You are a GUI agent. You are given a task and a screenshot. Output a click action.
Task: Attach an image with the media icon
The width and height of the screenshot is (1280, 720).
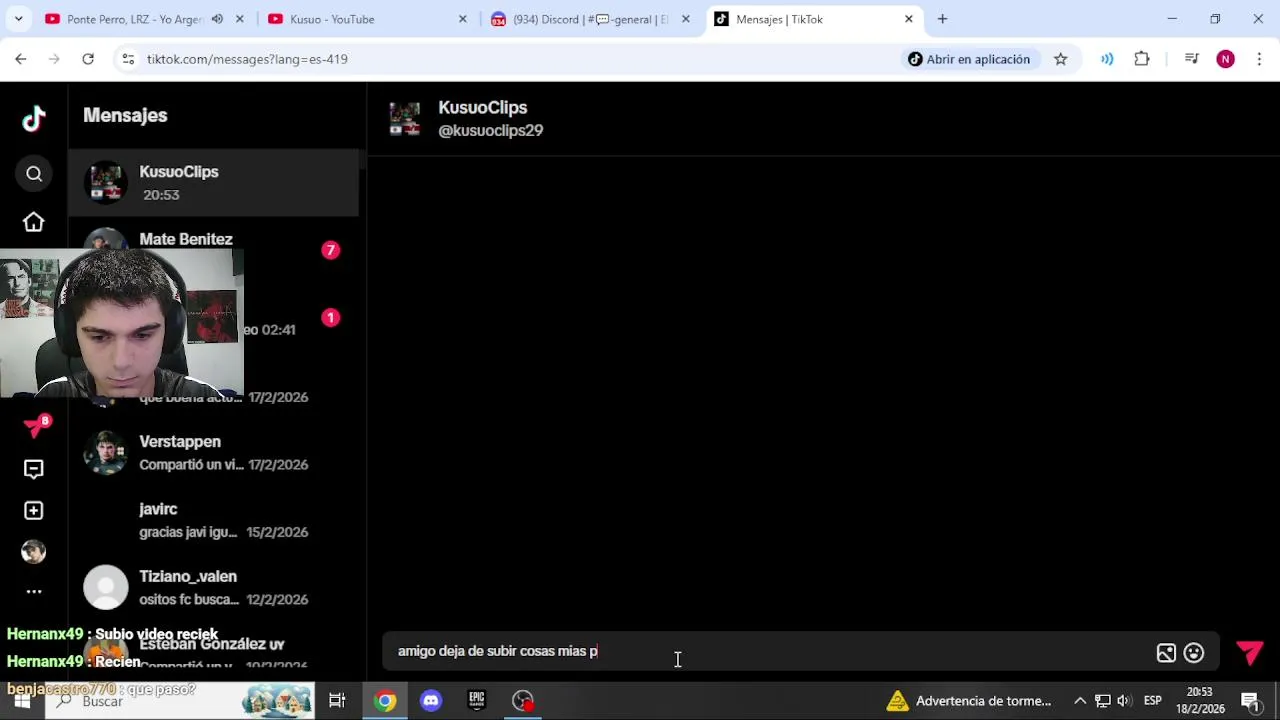(x=1166, y=653)
